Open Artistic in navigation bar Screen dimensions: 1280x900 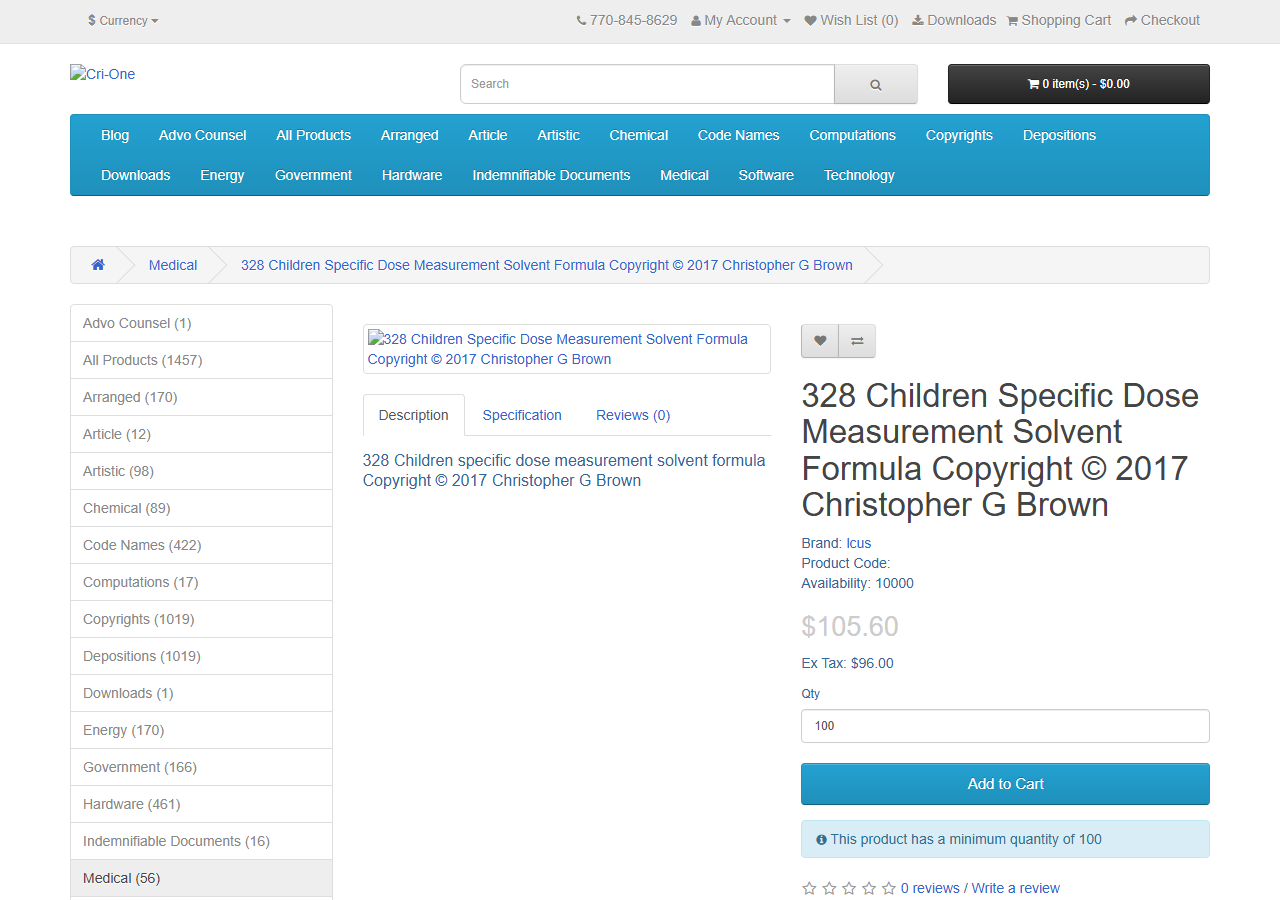point(558,135)
